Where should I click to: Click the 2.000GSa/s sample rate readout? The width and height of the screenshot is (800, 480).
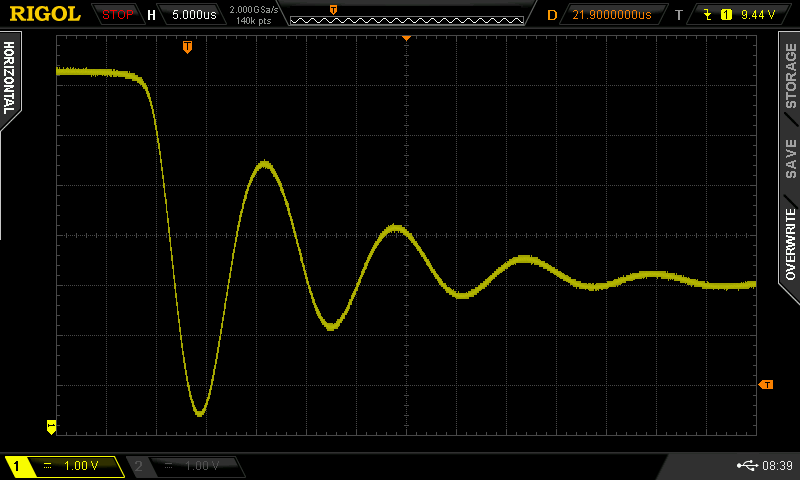254,10
